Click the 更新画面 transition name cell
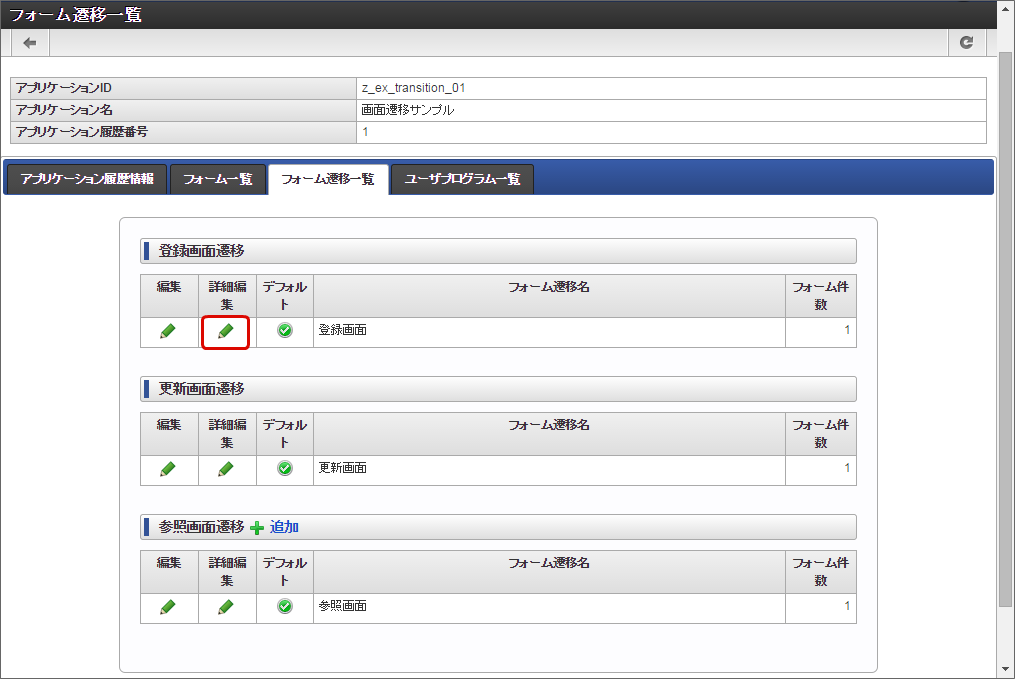This screenshot has height=679, width=1015. 550,470
